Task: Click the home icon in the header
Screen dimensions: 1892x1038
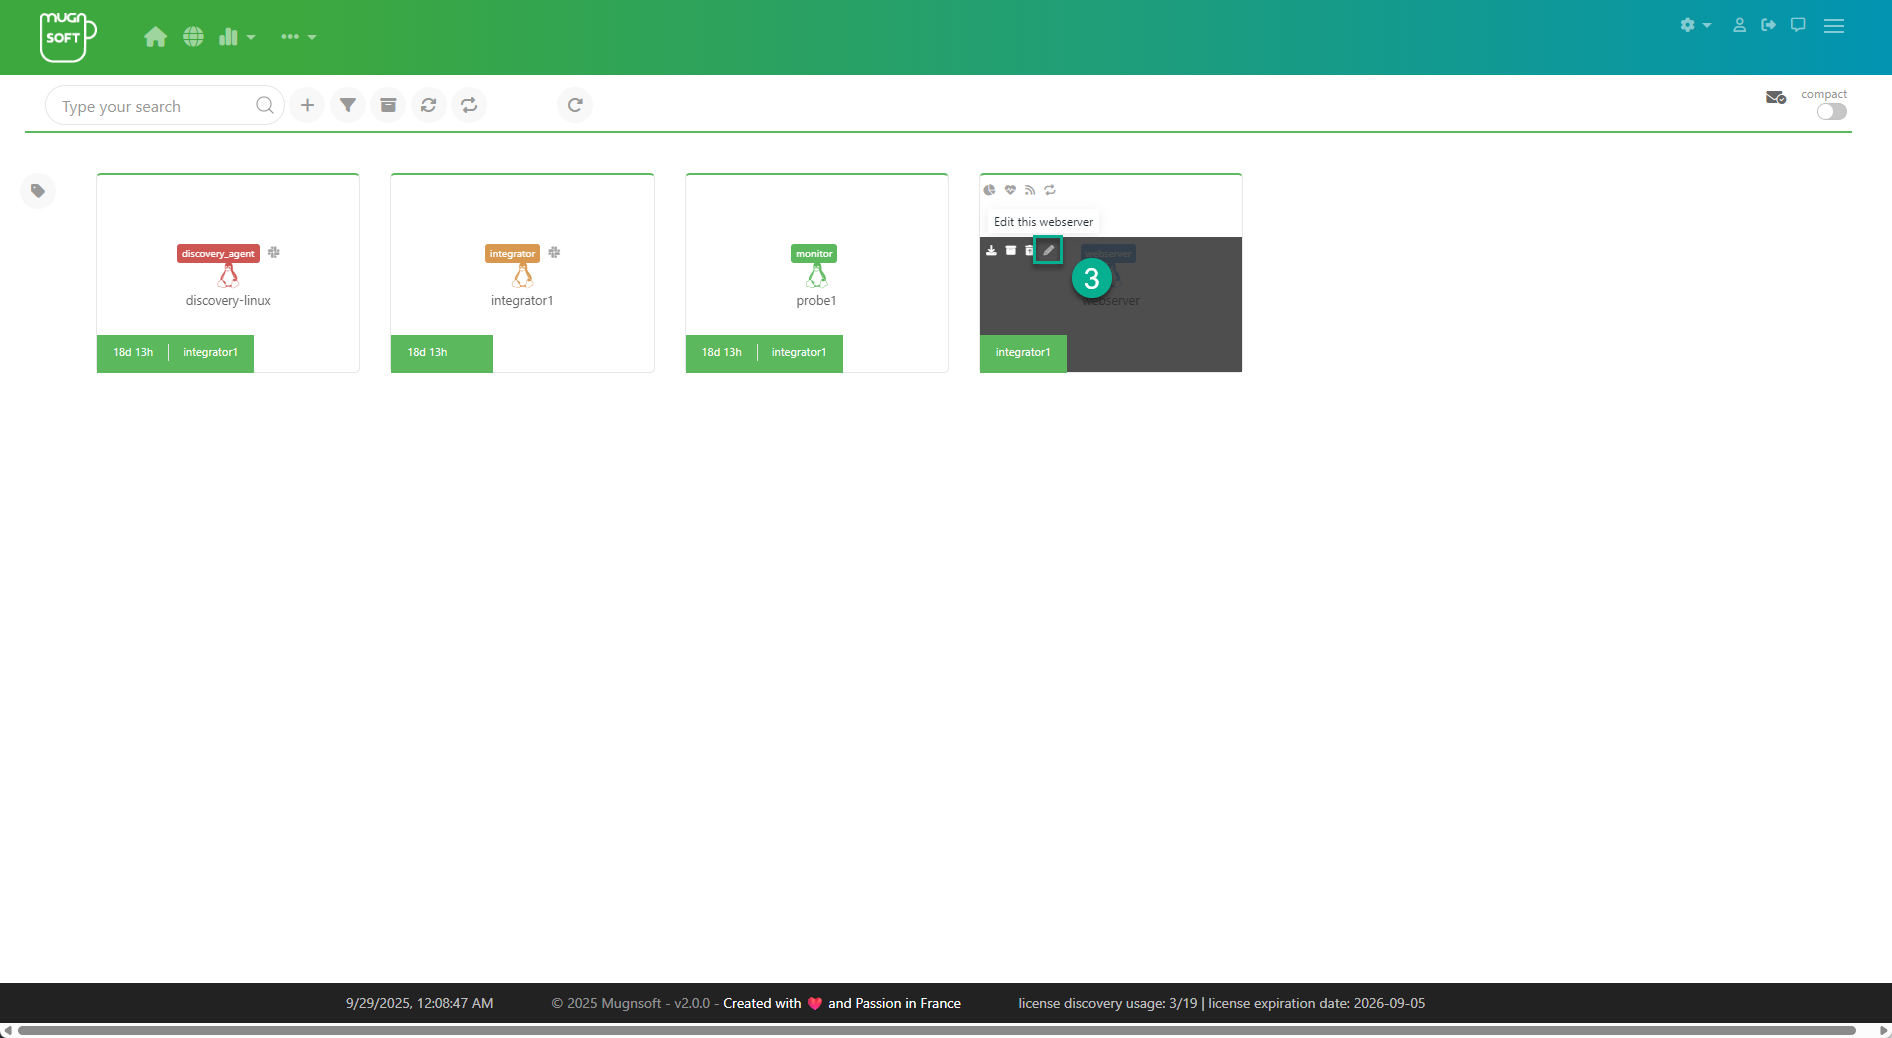Action: click(155, 37)
